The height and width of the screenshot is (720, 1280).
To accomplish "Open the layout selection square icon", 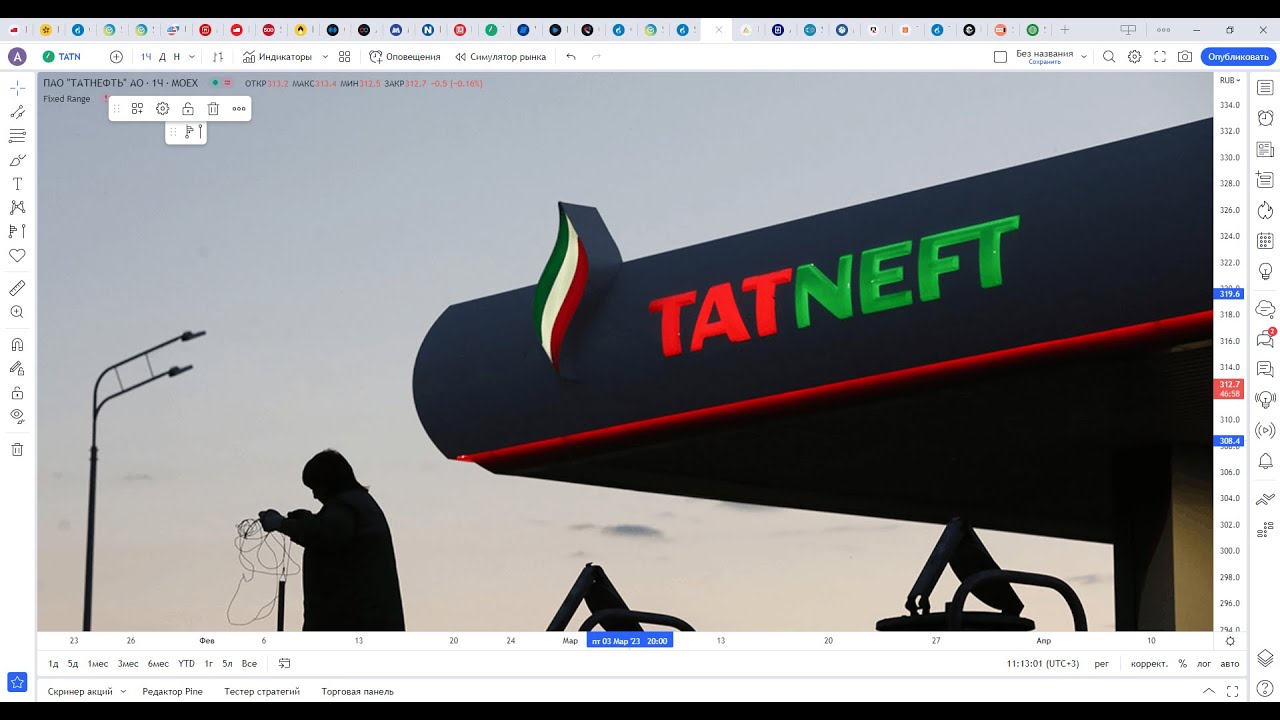I will tap(1000, 57).
